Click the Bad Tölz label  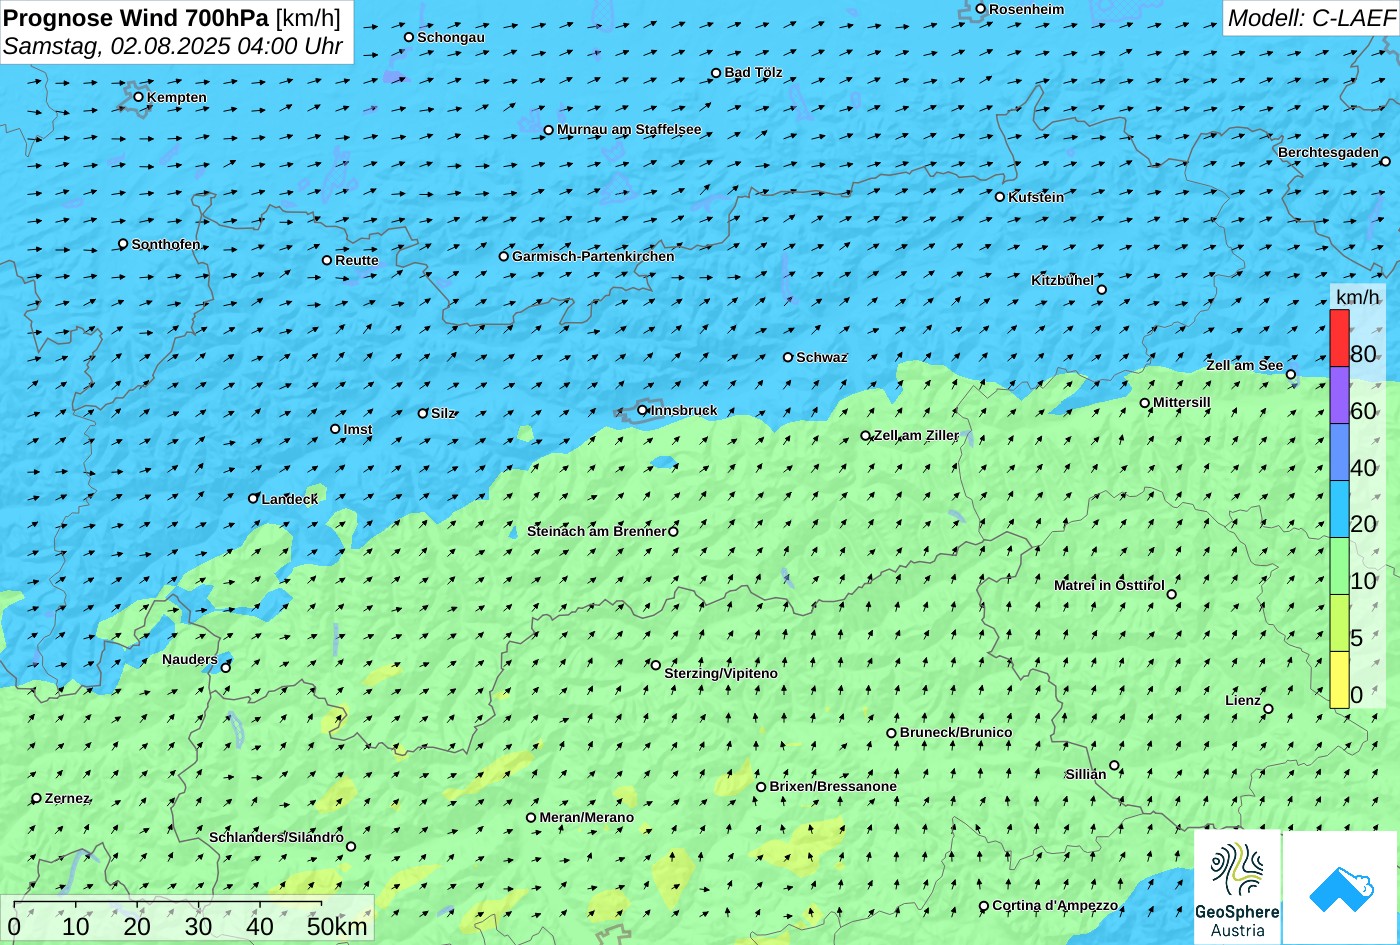pyautogui.click(x=753, y=73)
